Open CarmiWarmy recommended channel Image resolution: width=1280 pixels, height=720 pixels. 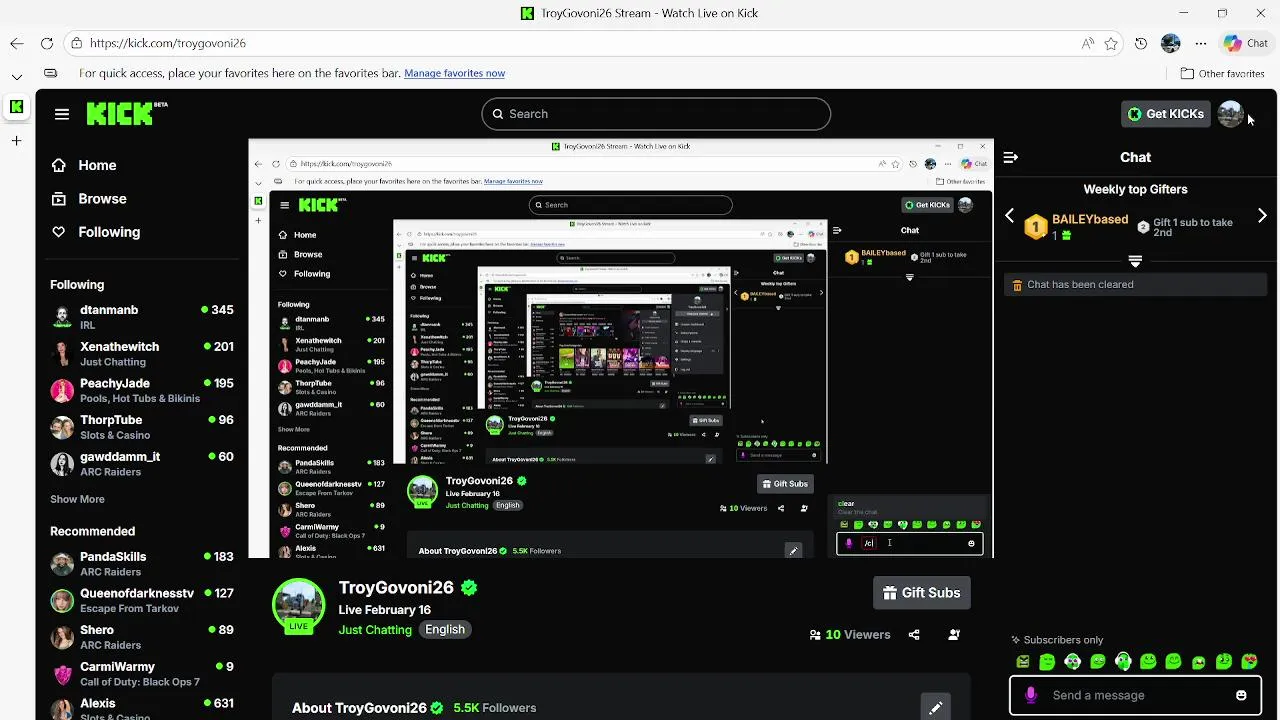[142, 674]
